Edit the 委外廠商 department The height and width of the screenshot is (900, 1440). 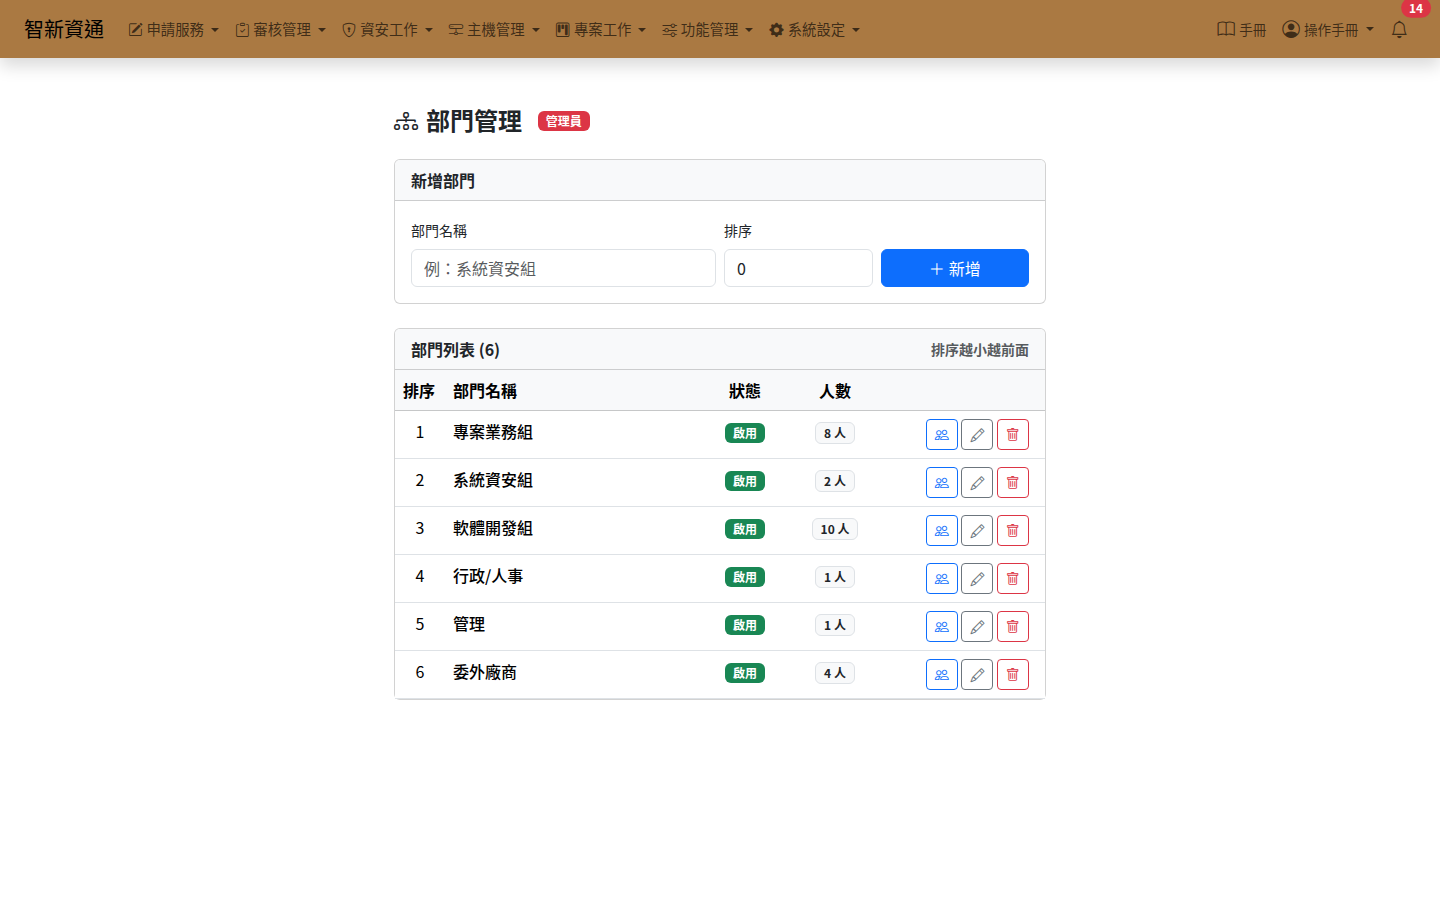(977, 675)
